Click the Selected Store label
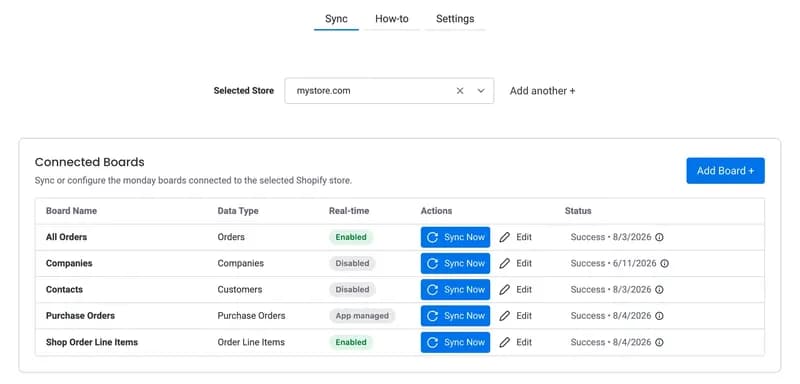Viewport: 800px width, 384px height. pyautogui.click(x=243, y=91)
